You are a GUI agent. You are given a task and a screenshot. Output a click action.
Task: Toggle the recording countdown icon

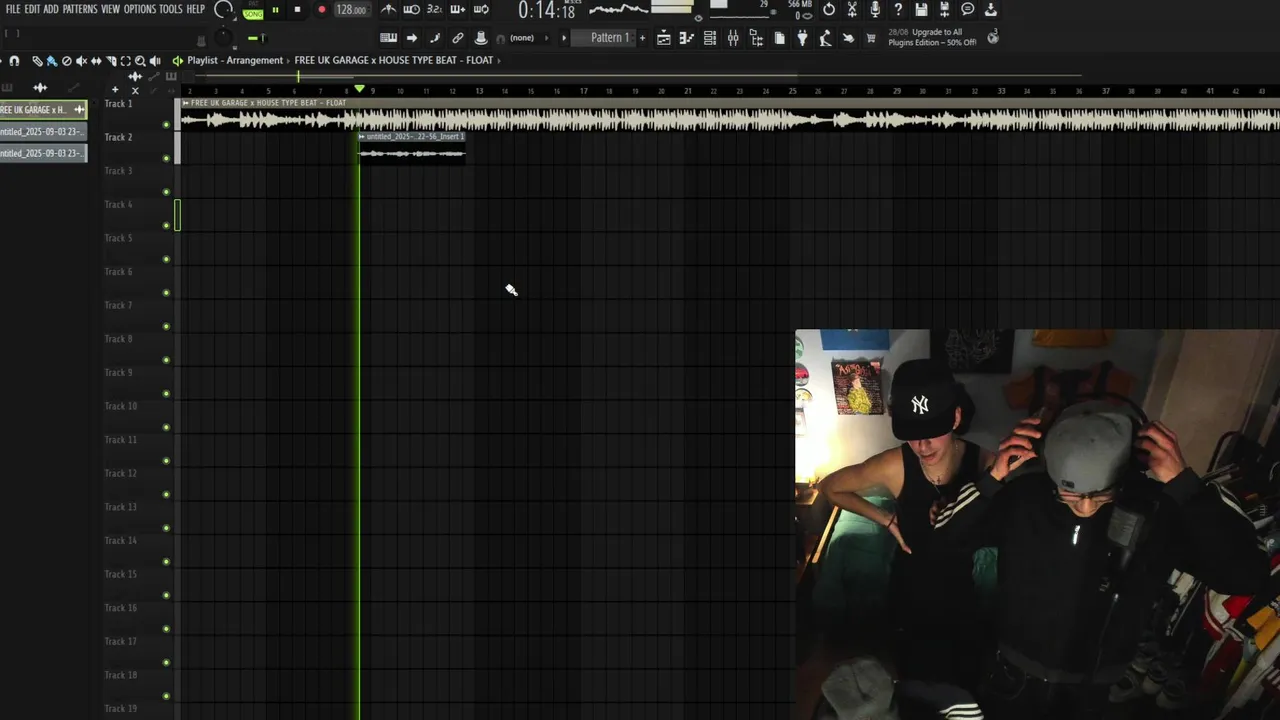coord(434,10)
